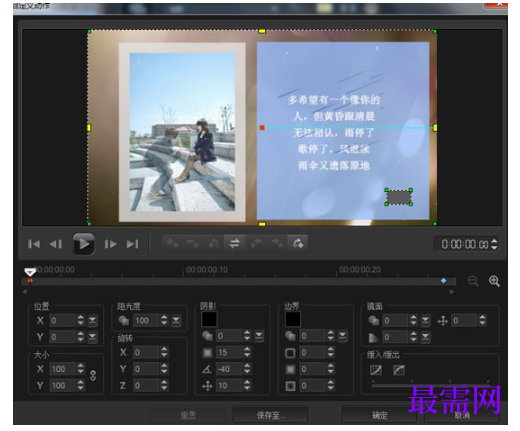Open the 阻光度 opacity slider dropdown
520x431 pixels.
point(176,321)
